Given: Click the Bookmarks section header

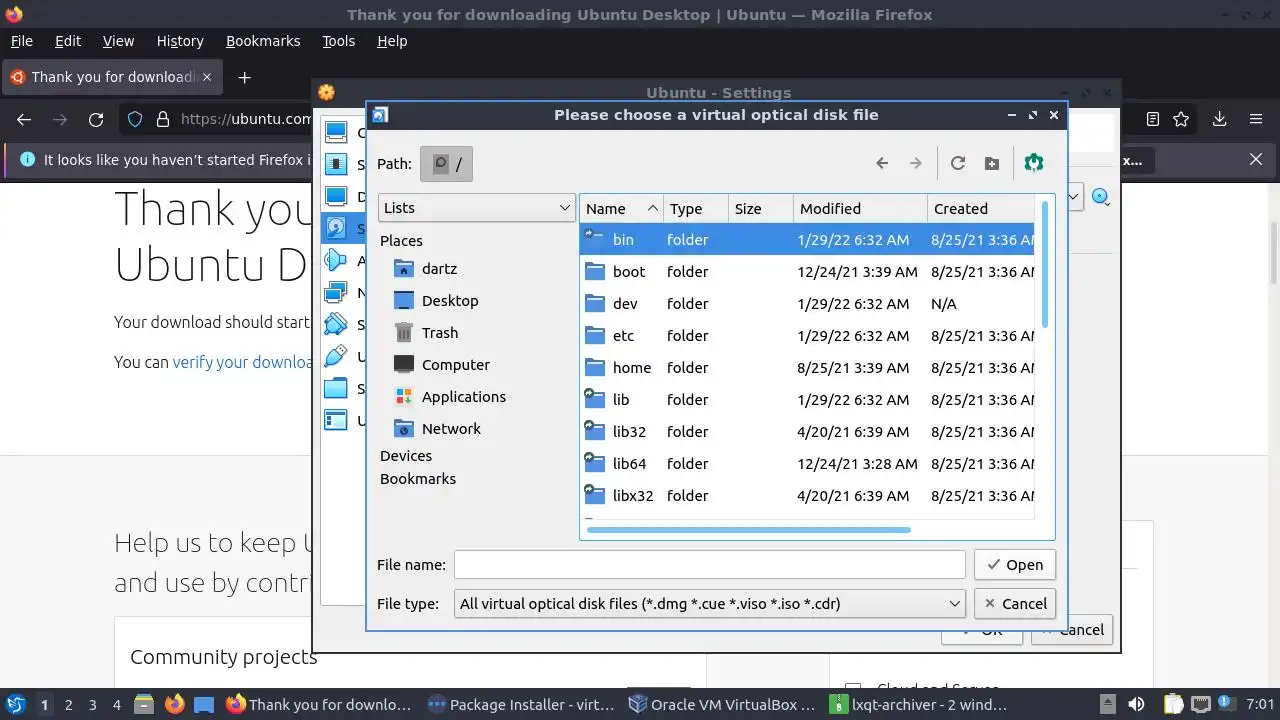Looking at the screenshot, I should point(418,479).
